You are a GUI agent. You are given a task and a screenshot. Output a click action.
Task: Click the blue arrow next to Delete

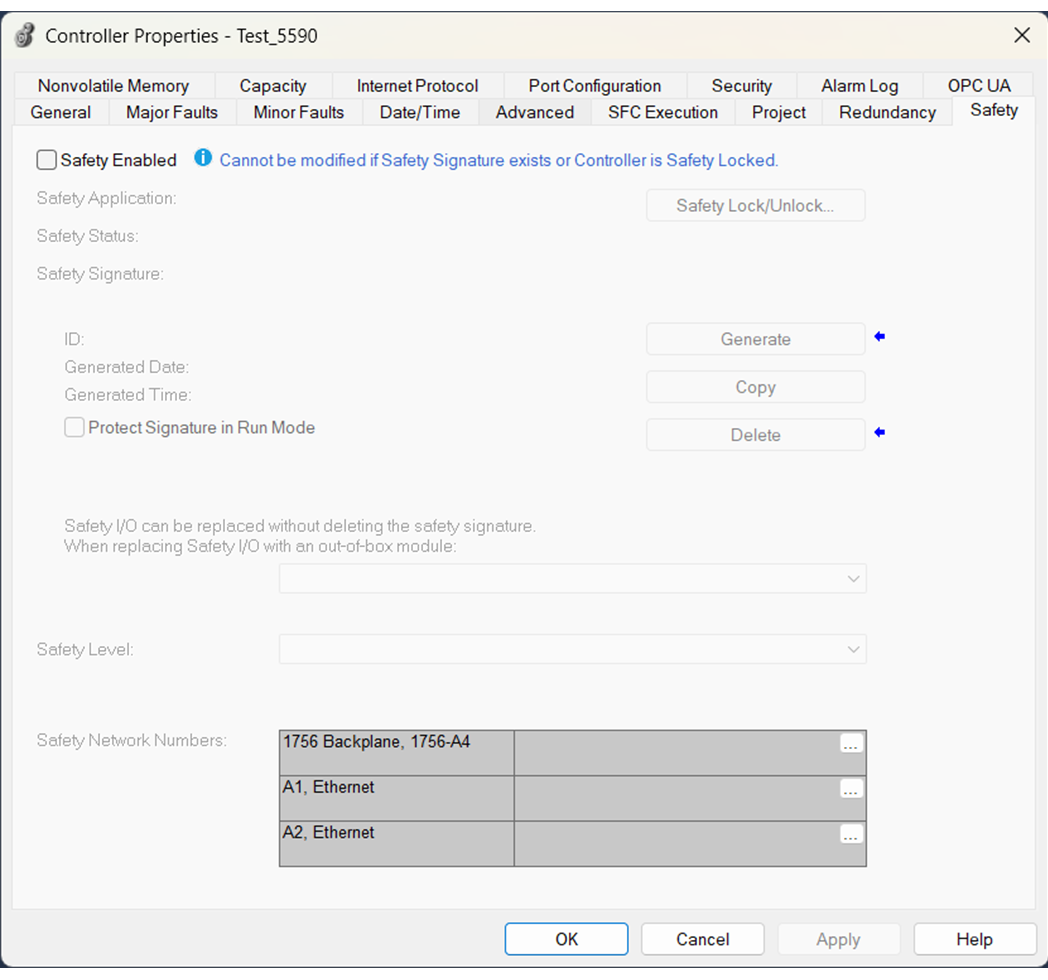(878, 434)
